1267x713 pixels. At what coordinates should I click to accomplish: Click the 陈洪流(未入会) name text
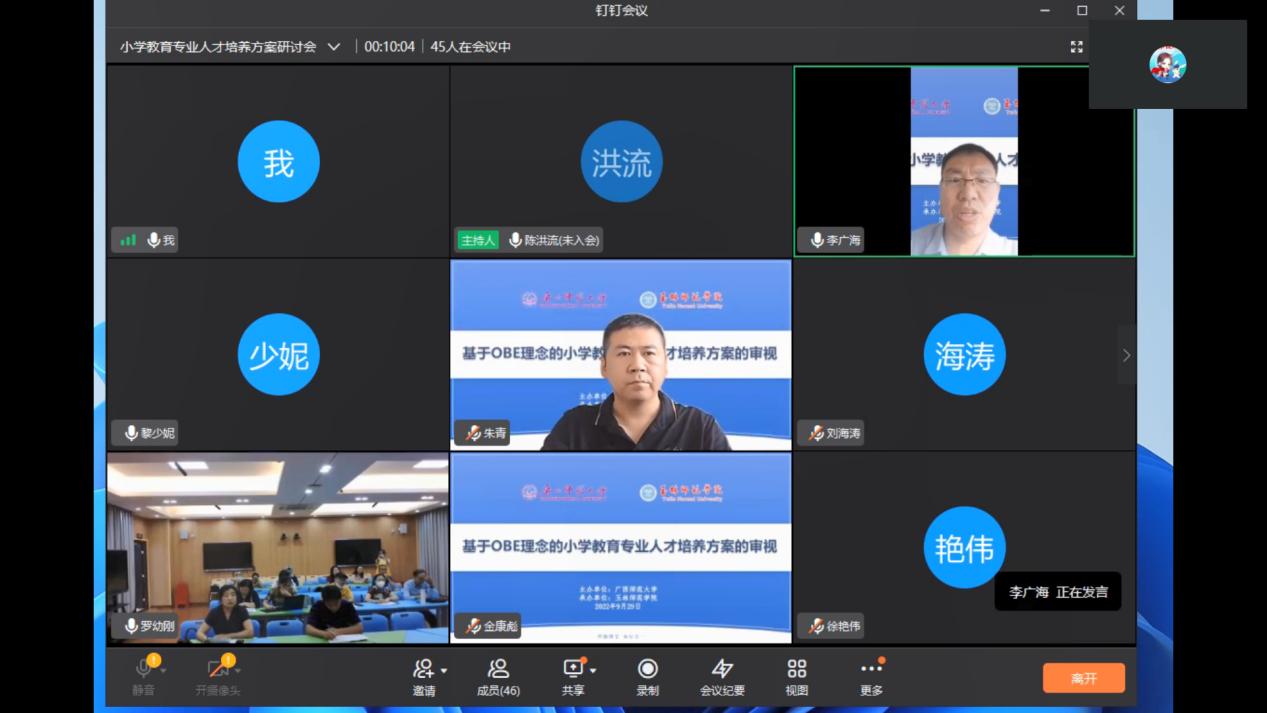[562, 240]
